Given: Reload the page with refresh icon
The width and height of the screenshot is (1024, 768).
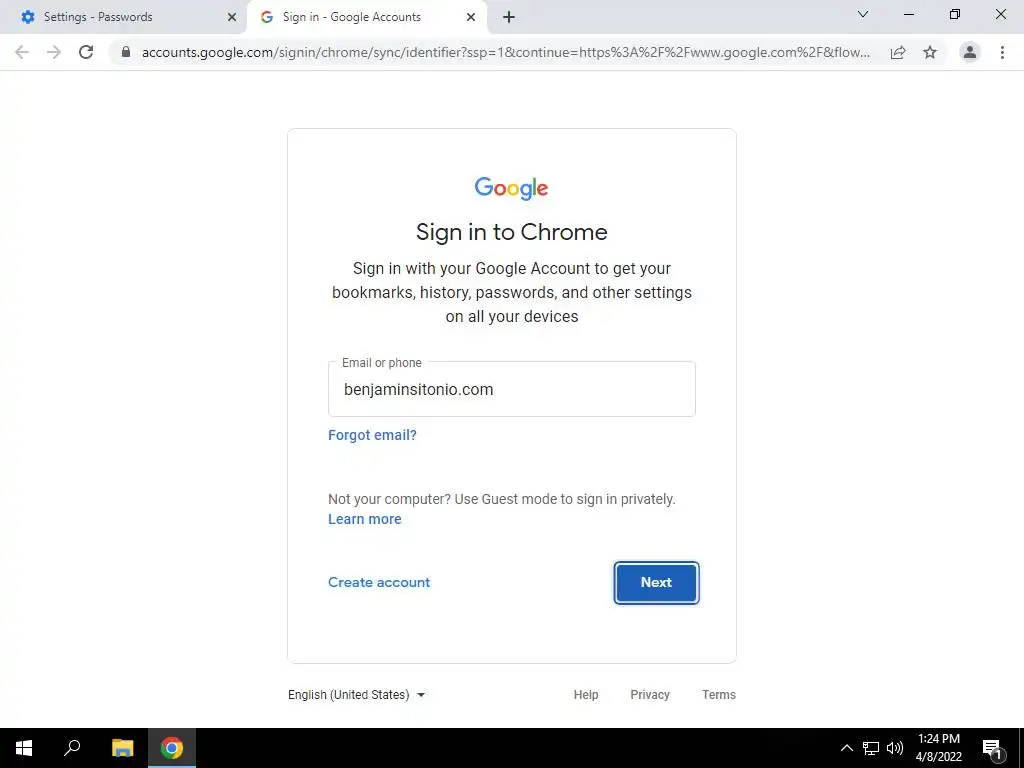Looking at the screenshot, I should tap(86, 52).
